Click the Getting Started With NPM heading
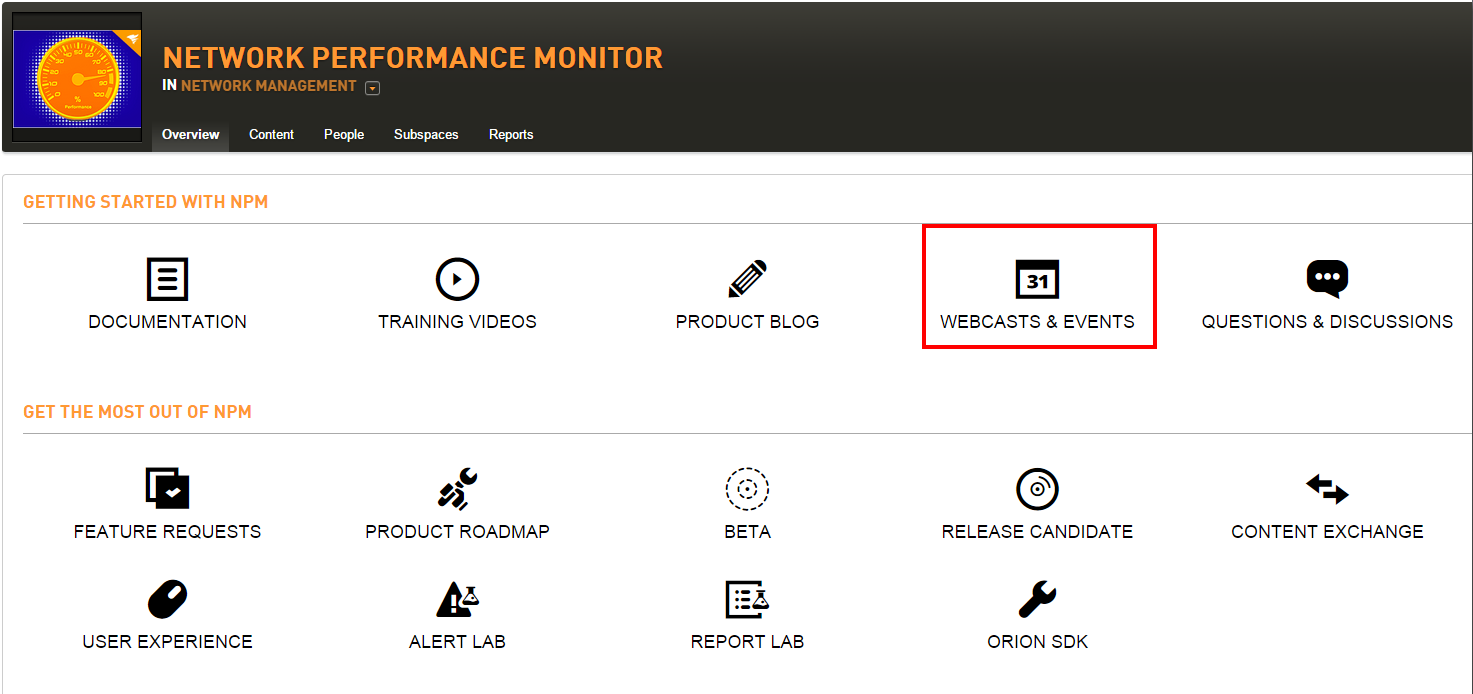The image size is (1473, 694). pos(146,202)
